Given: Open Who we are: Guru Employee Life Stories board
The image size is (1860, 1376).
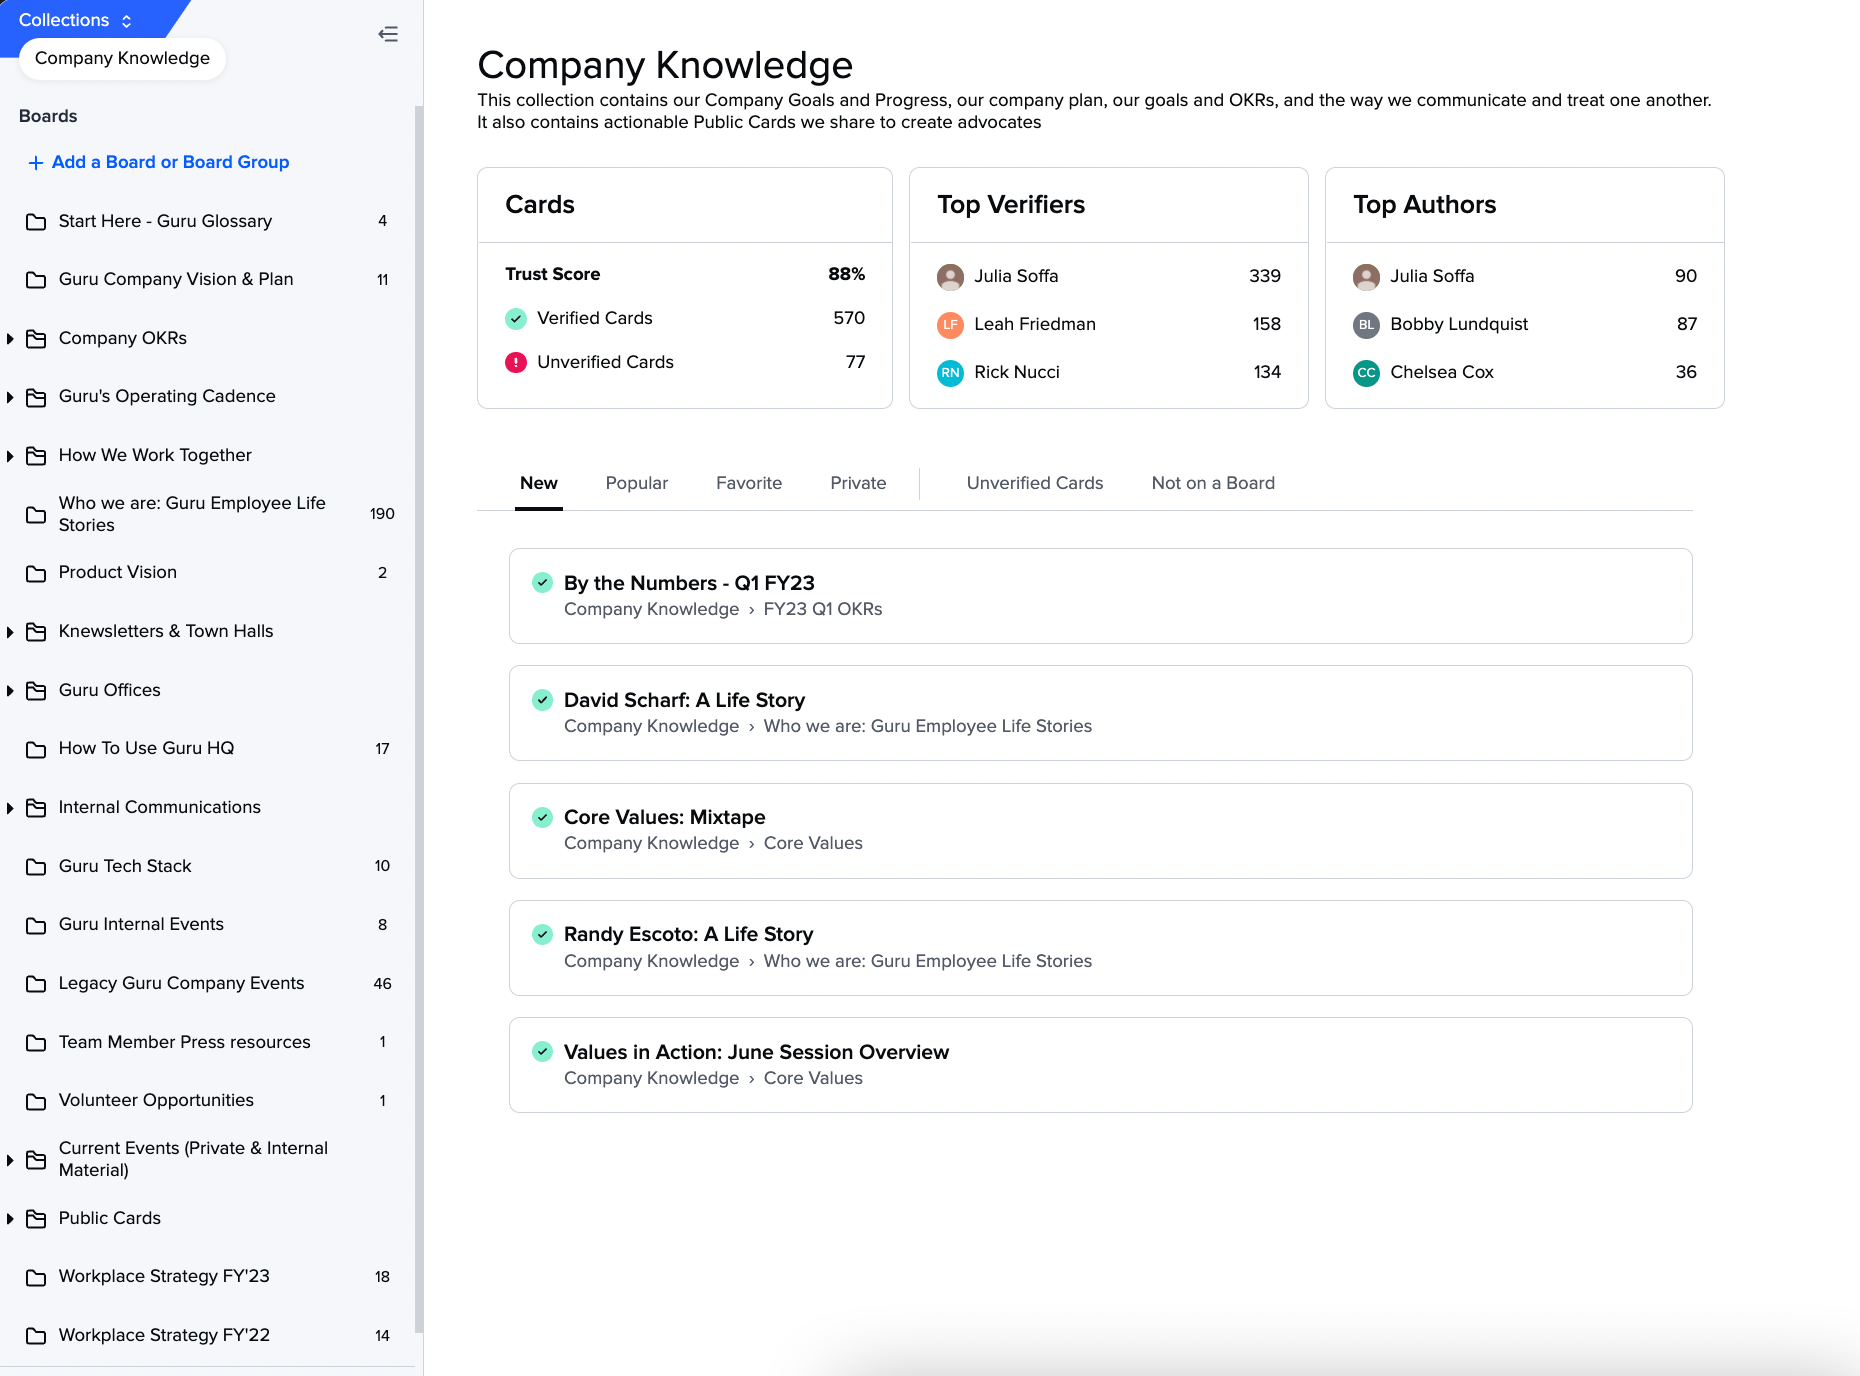Looking at the screenshot, I should (x=205, y=514).
